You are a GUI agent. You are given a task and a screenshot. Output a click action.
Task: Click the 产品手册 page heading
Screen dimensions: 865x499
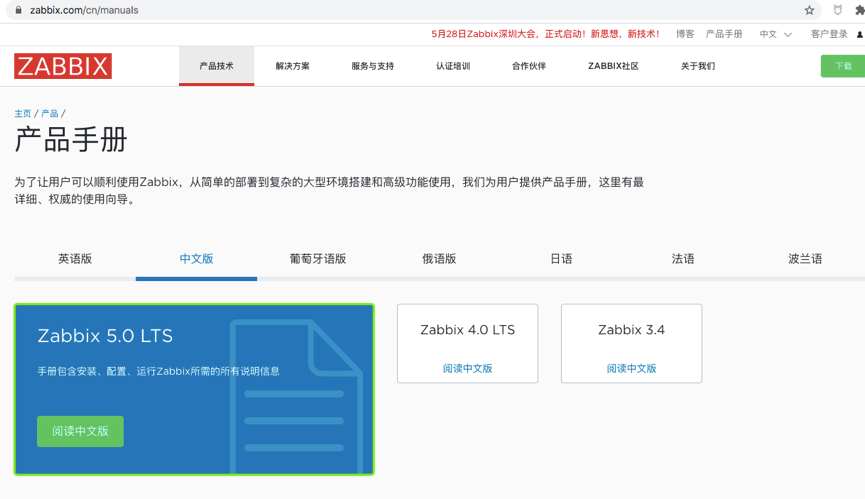click(x=71, y=139)
